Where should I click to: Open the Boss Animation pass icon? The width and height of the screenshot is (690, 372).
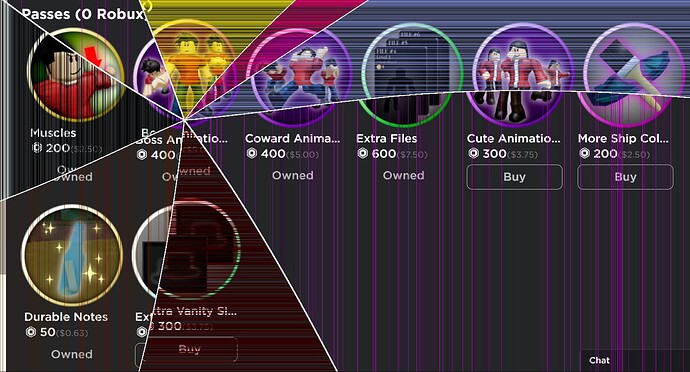pos(184,73)
